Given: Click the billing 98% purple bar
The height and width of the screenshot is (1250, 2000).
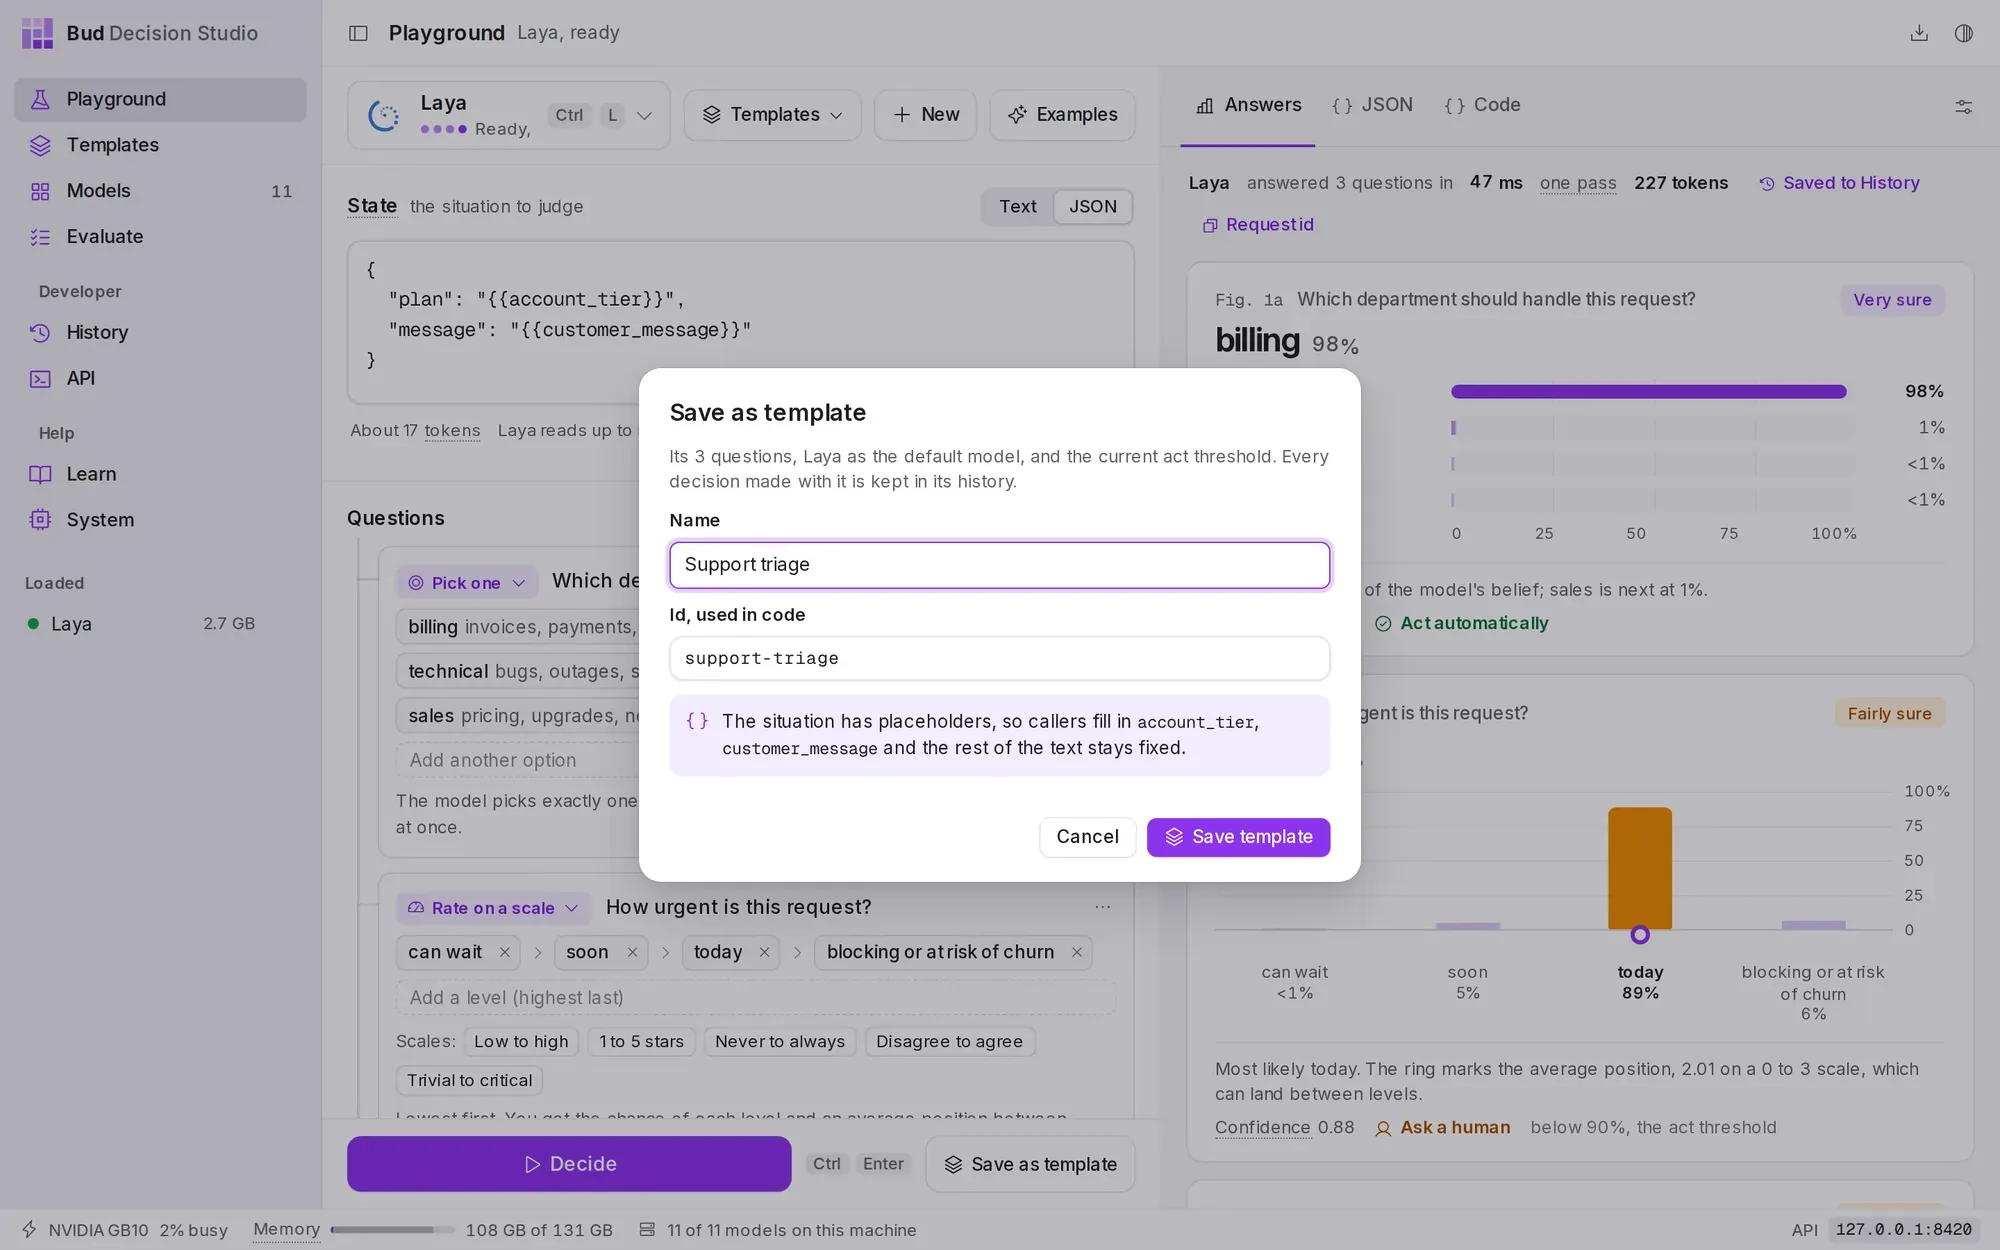Looking at the screenshot, I should coord(1648,392).
